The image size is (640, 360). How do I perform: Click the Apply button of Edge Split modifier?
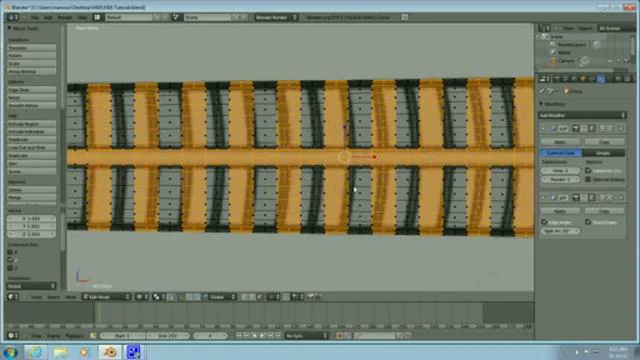point(560,211)
